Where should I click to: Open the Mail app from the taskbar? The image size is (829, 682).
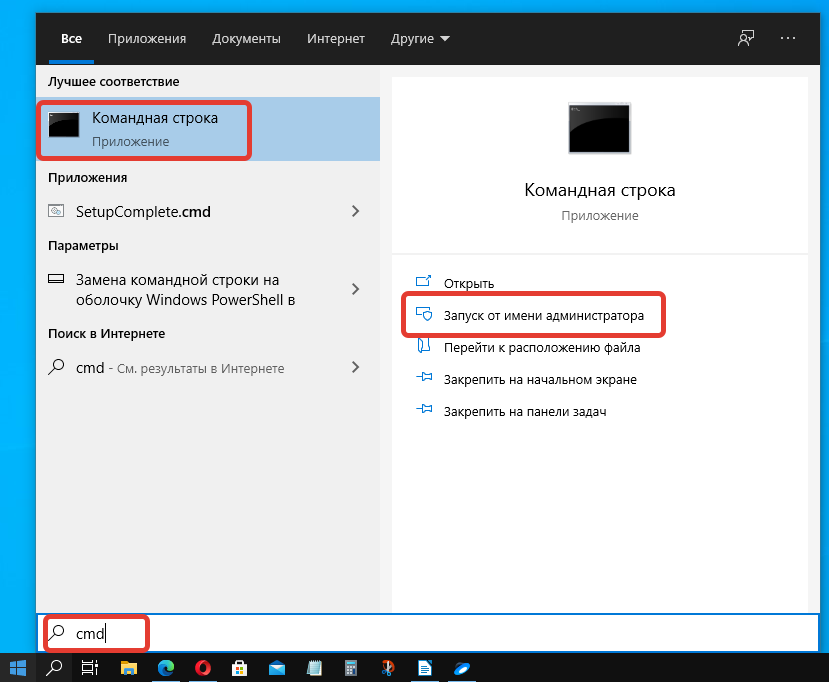[x=277, y=667]
